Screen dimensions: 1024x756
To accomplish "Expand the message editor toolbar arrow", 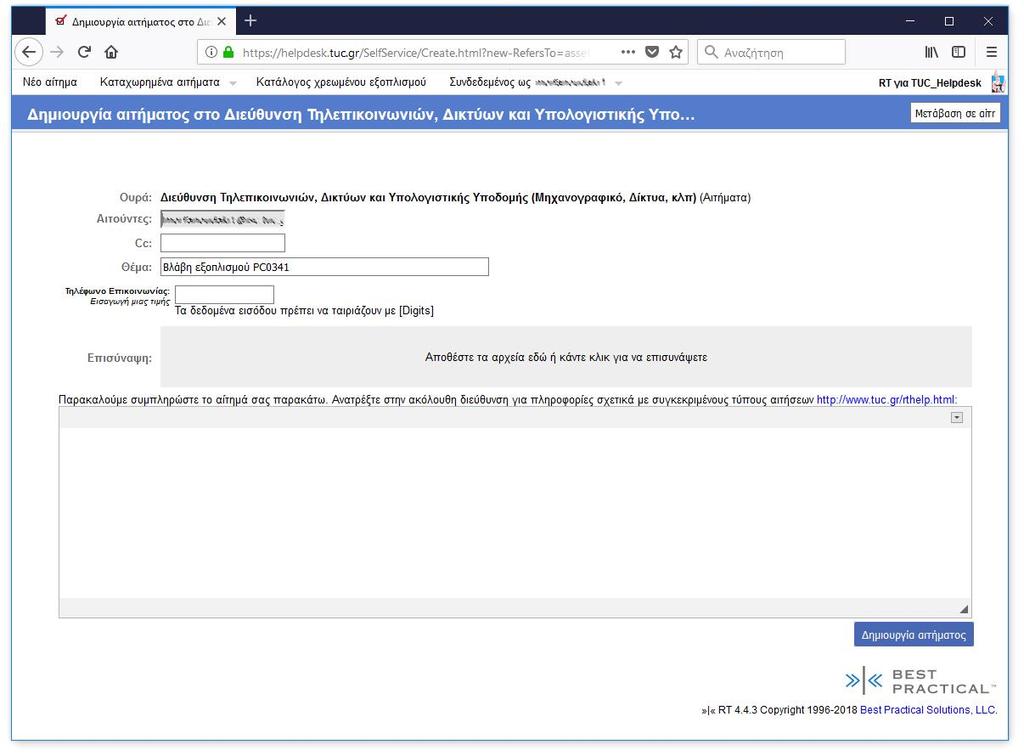I will point(957,418).
